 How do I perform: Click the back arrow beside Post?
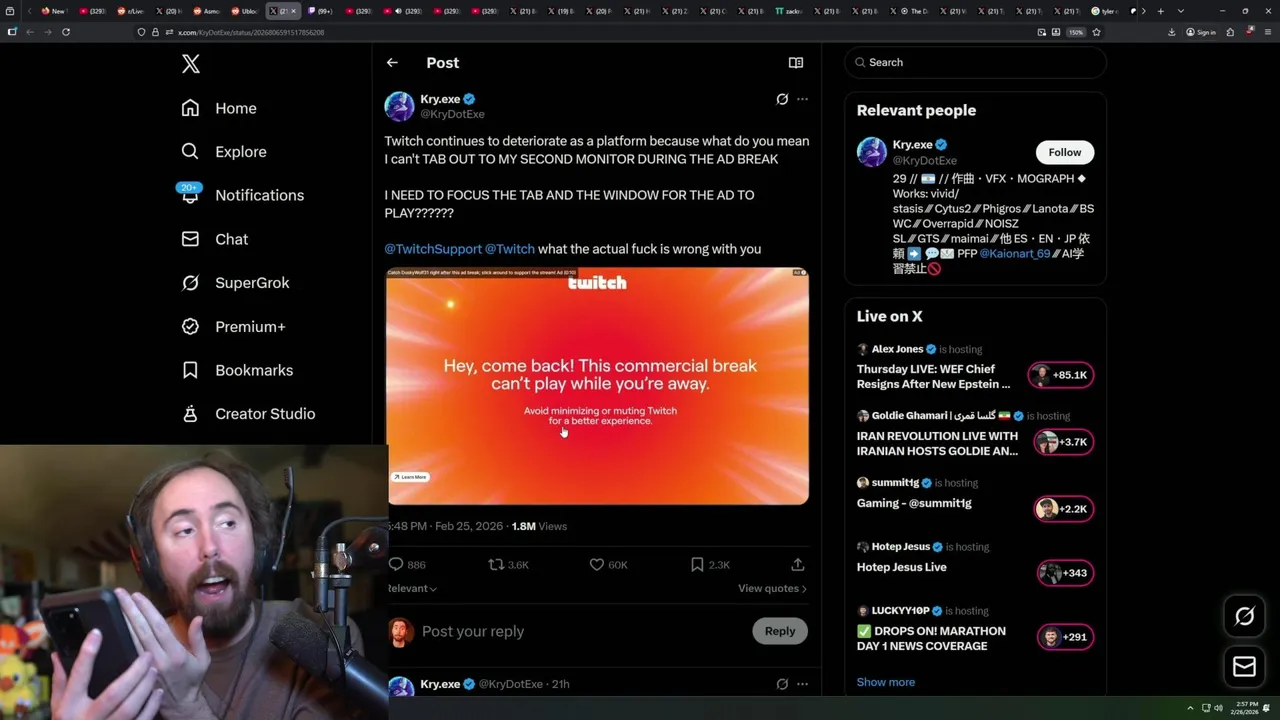[392, 62]
